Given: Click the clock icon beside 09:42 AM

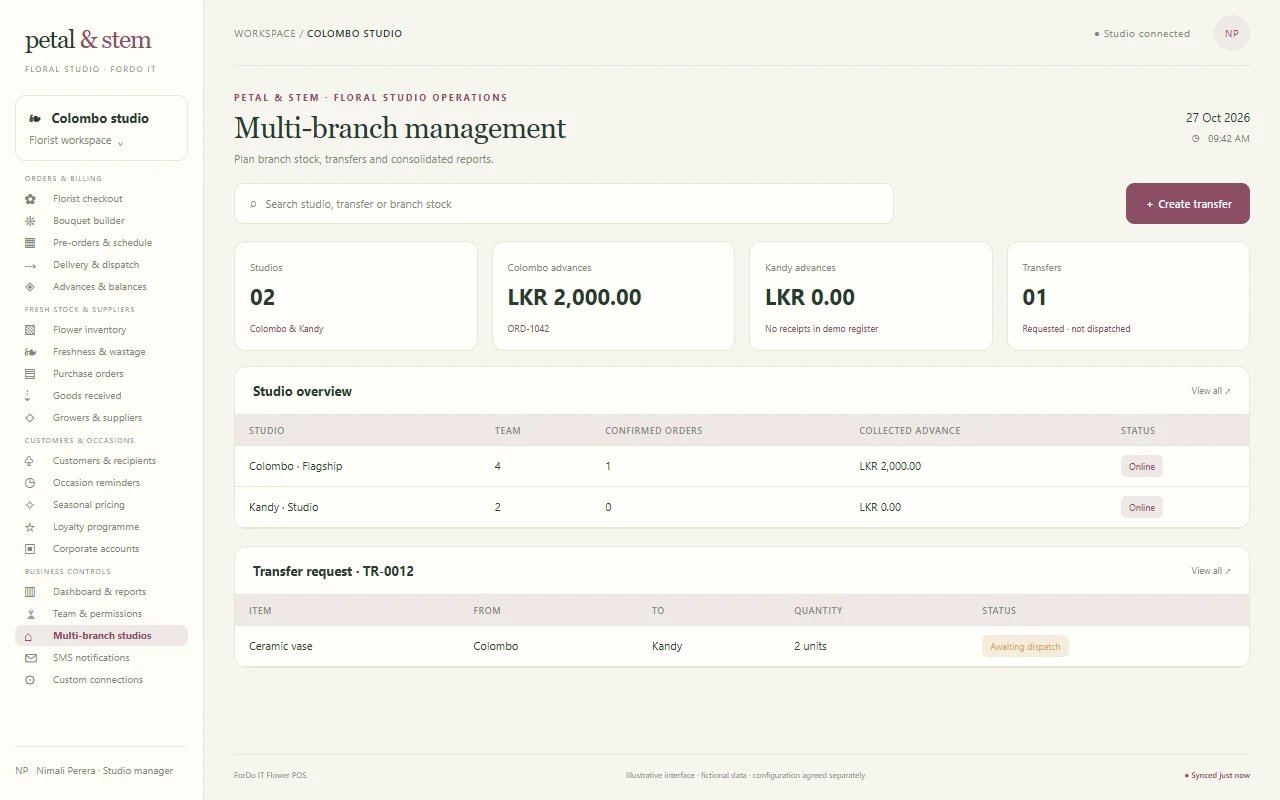Looking at the screenshot, I should (x=1195, y=139).
